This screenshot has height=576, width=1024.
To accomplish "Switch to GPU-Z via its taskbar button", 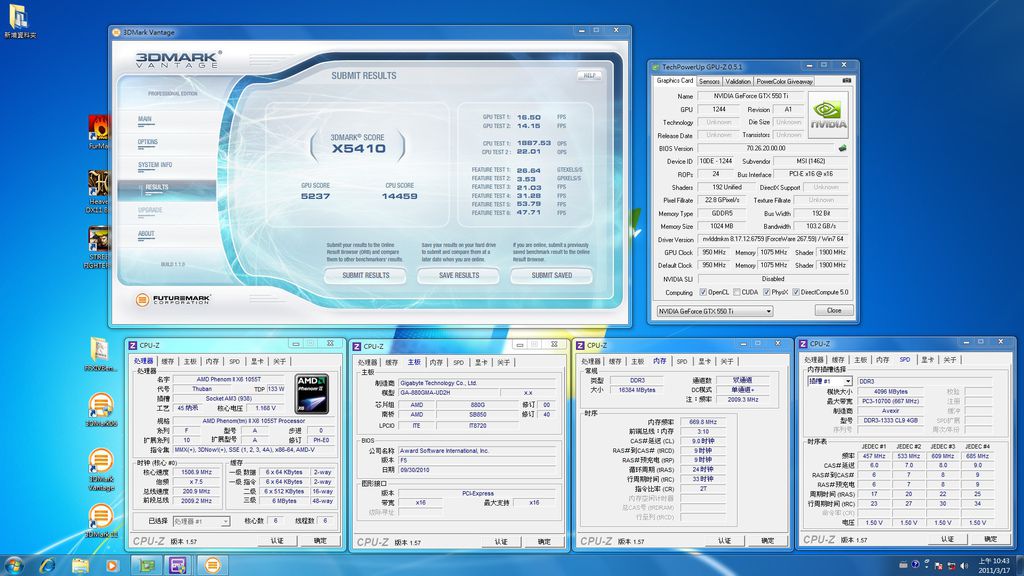I will (x=146, y=565).
